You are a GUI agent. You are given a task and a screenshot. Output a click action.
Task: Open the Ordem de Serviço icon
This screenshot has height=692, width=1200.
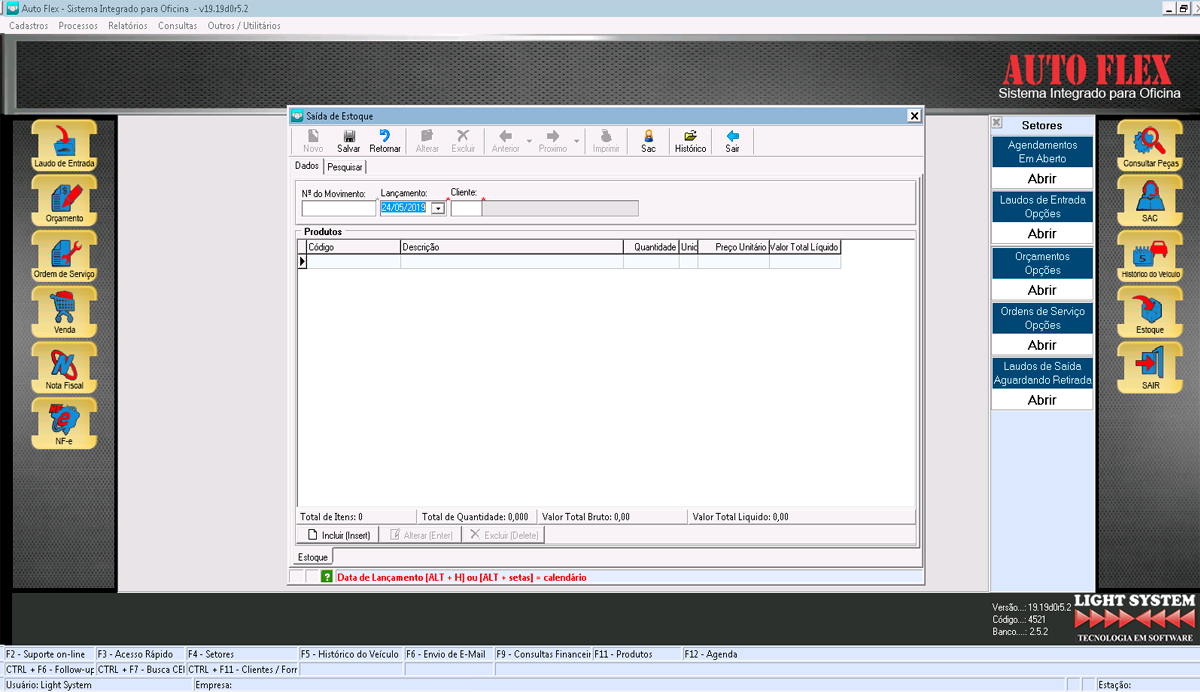pos(64,257)
